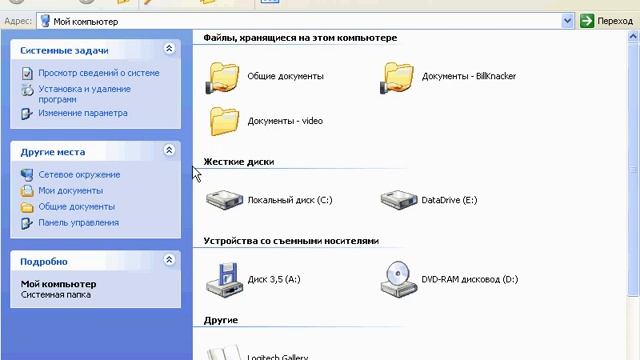Open Просмотр сведений о системе link
Screen dimensions: 640x360
click(x=99, y=73)
